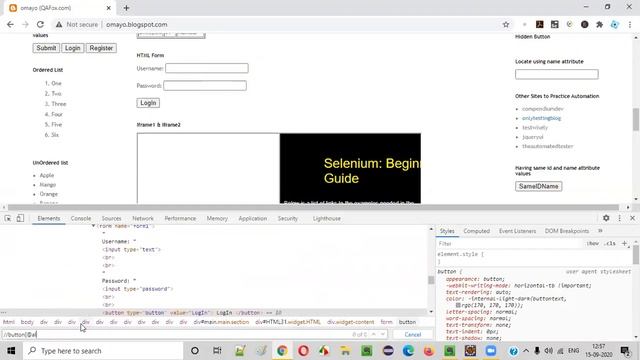Switch to the Computed styles tab
This screenshot has width=640, height=360.
476,231
